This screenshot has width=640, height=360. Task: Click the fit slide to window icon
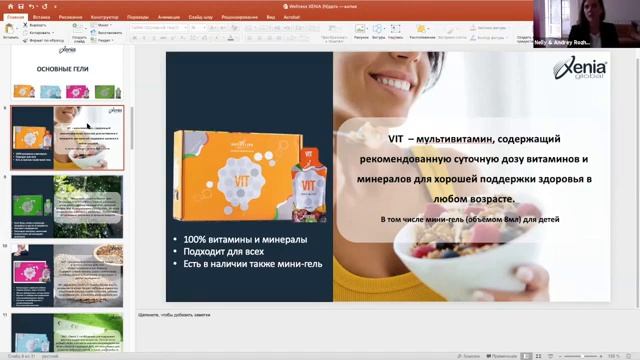[x=629, y=356]
